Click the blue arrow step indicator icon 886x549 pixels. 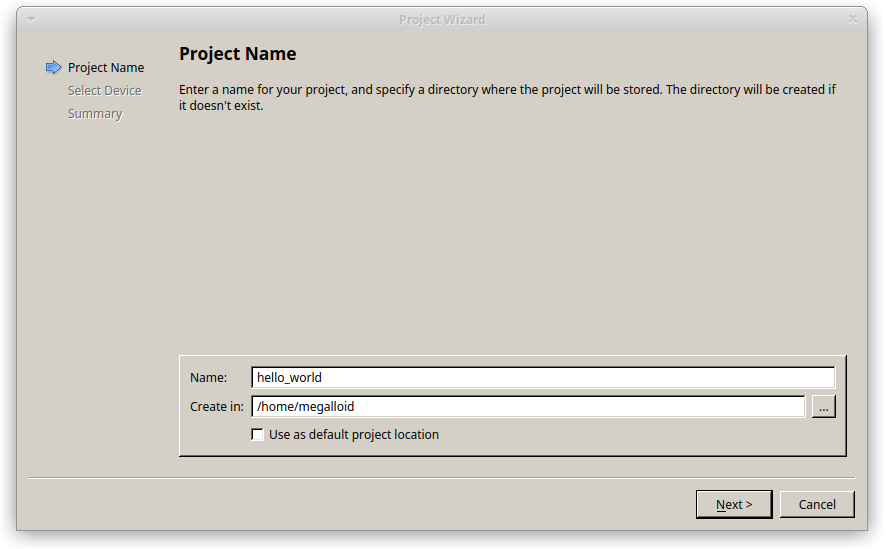click(x=53, y=68)
